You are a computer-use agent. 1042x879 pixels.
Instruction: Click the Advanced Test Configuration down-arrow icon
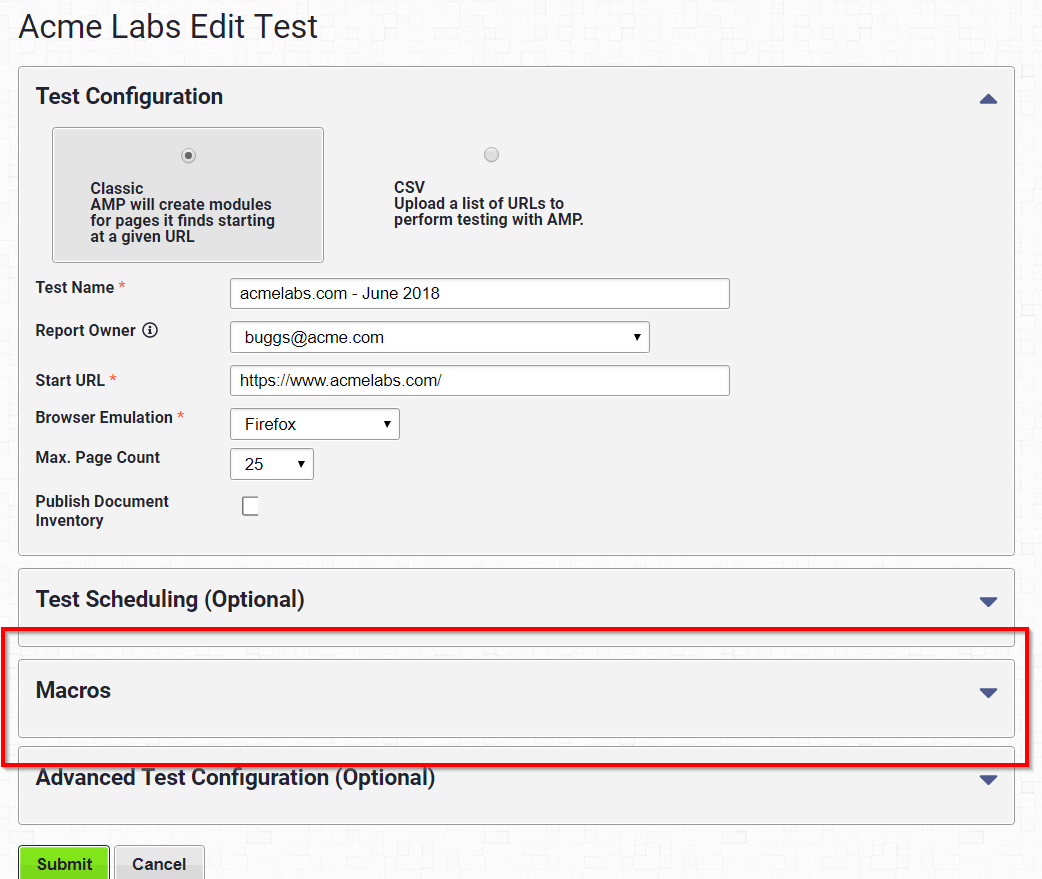point(988,779)
